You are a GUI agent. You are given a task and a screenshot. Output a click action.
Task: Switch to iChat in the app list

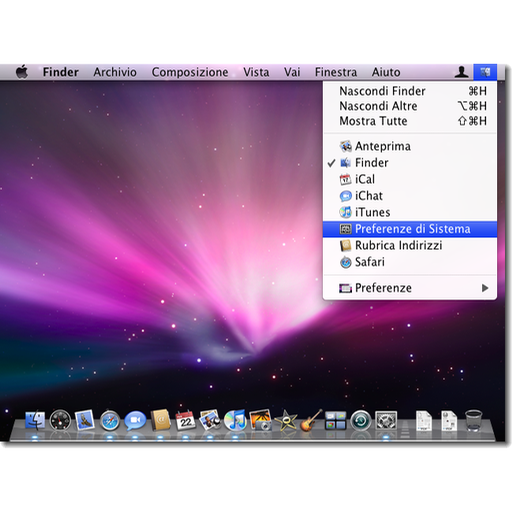pyautogui.click(x=410, y=196)
